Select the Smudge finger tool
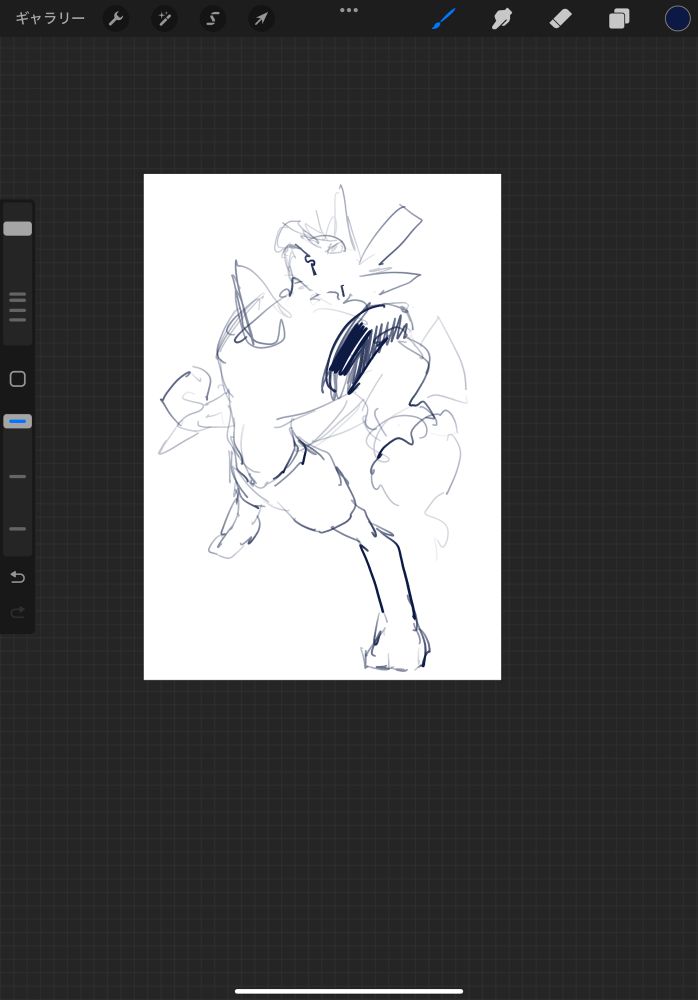 502,19
